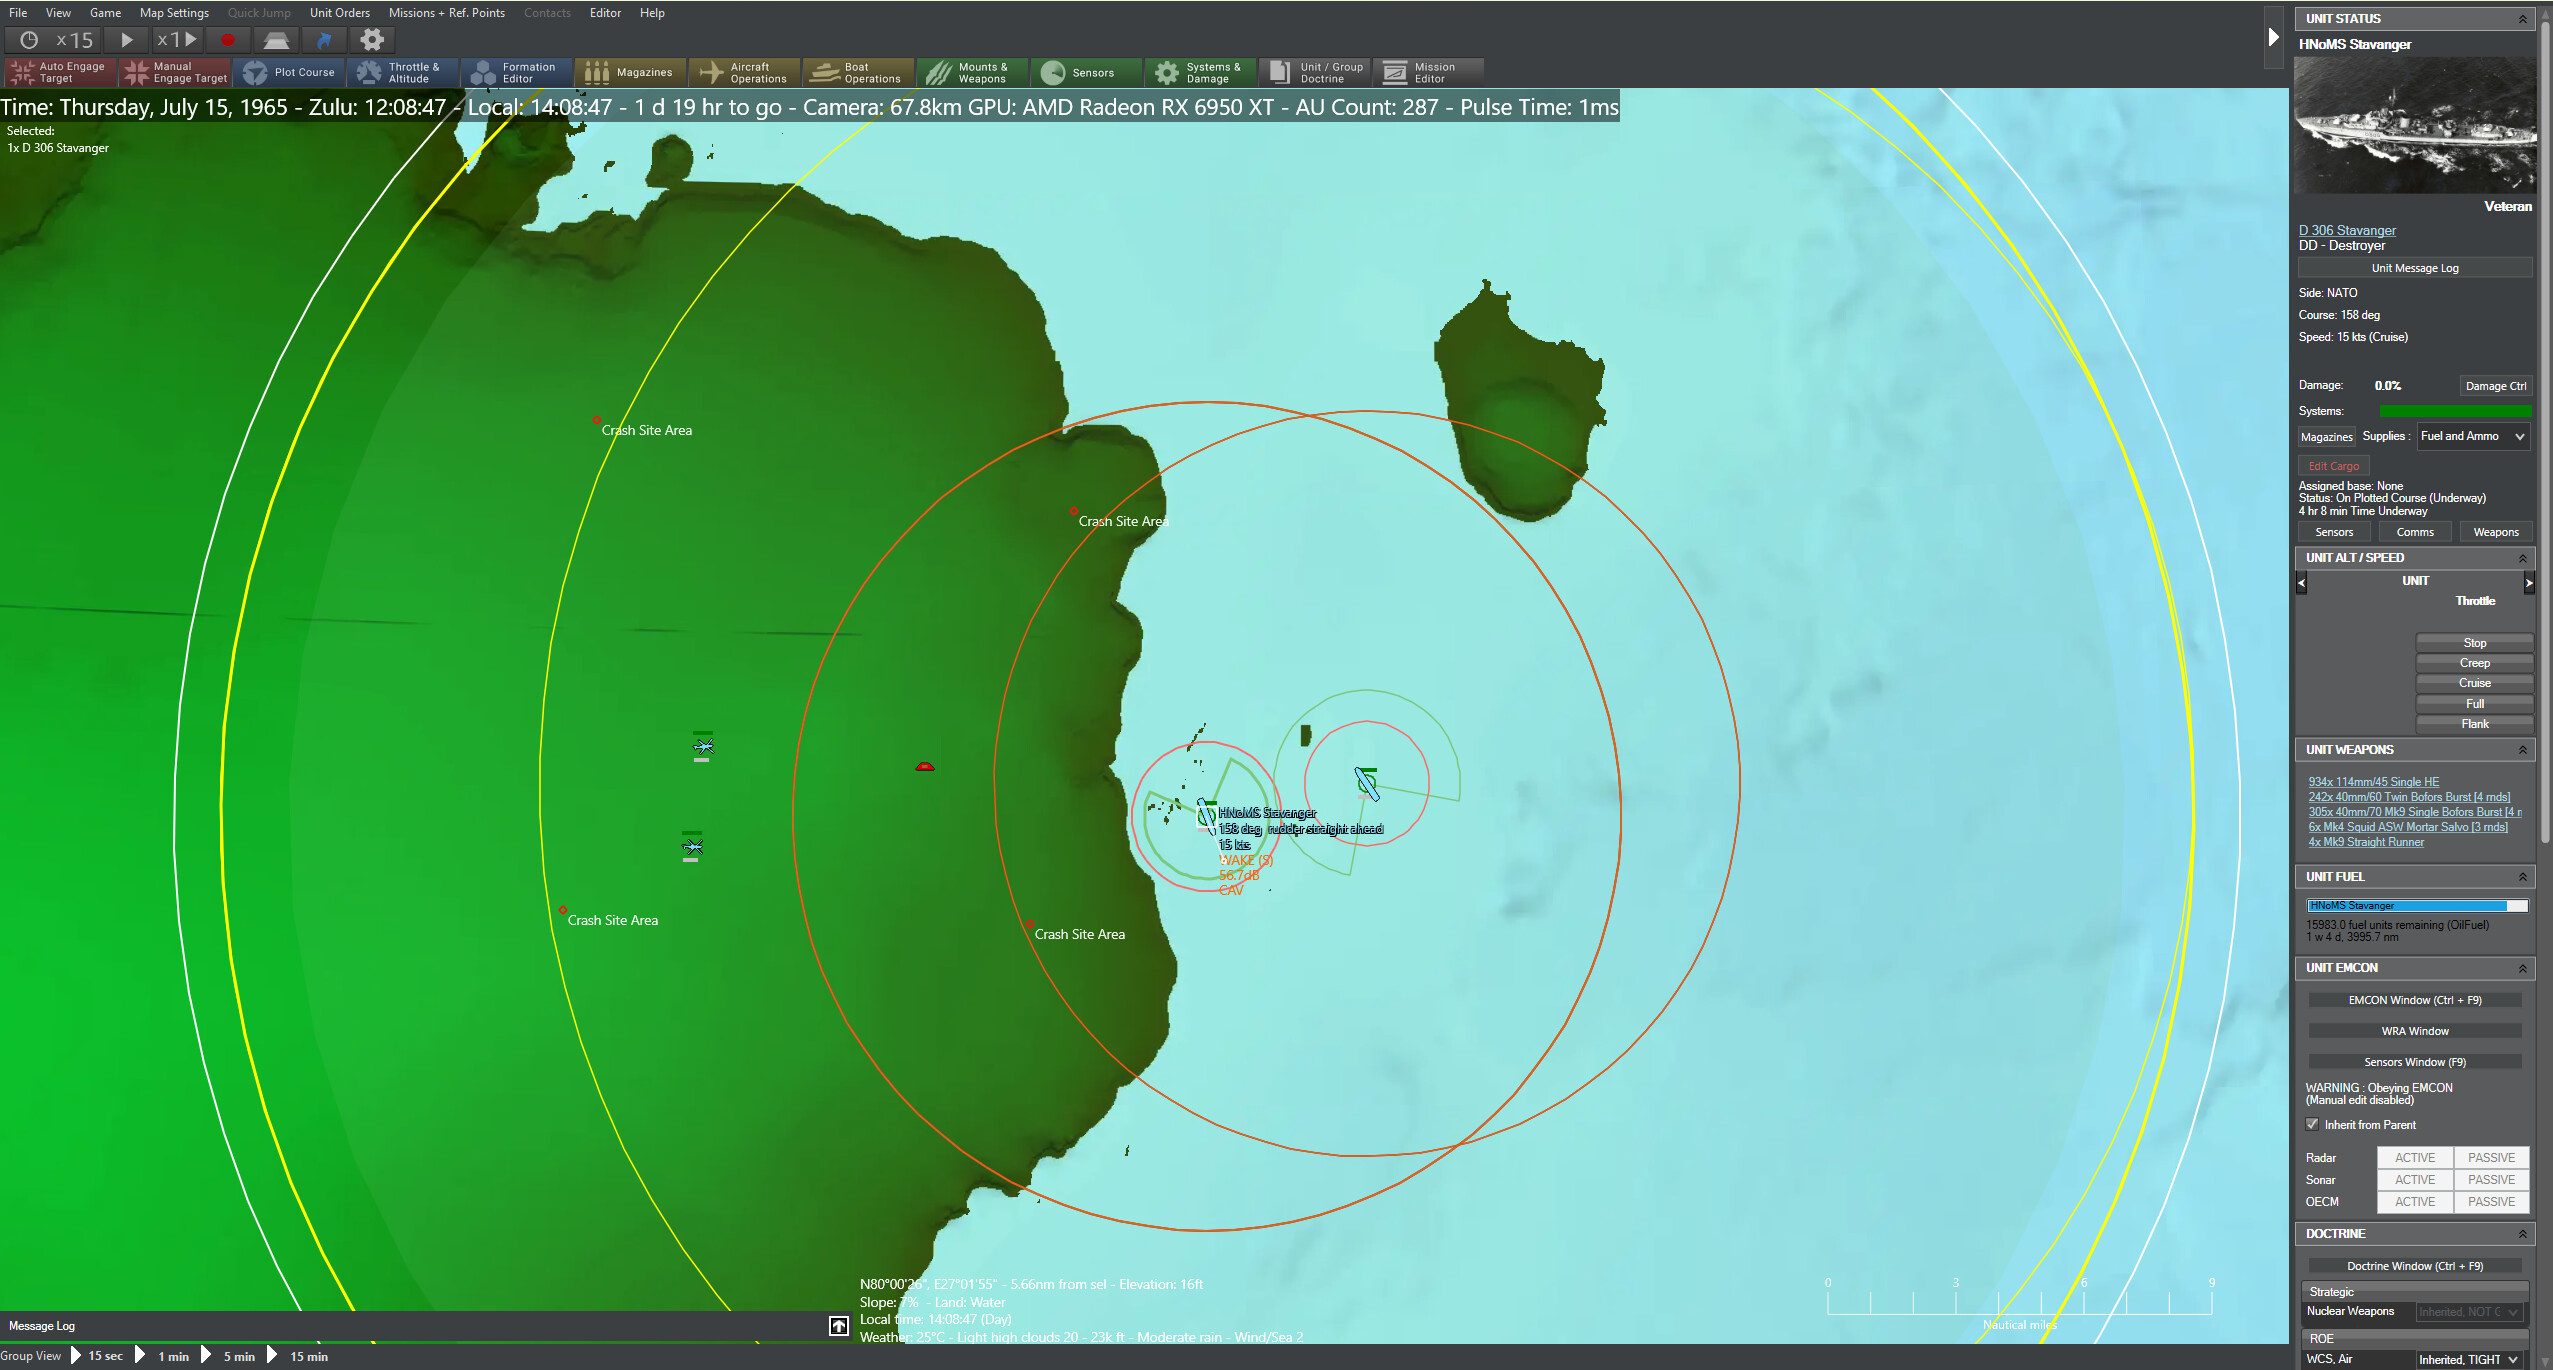Open the Formation Editor
Viewport: 2553px width, 1370px height.
(516, 72)
